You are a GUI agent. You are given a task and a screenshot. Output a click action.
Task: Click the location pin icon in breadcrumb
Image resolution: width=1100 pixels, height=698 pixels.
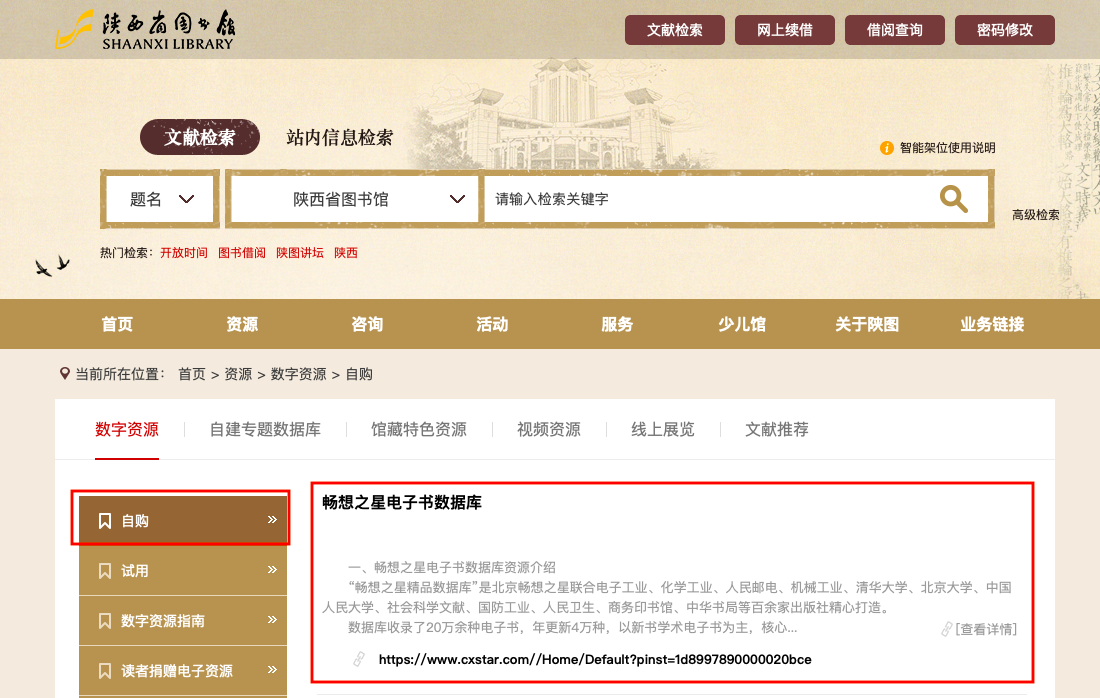pos(65,374)
